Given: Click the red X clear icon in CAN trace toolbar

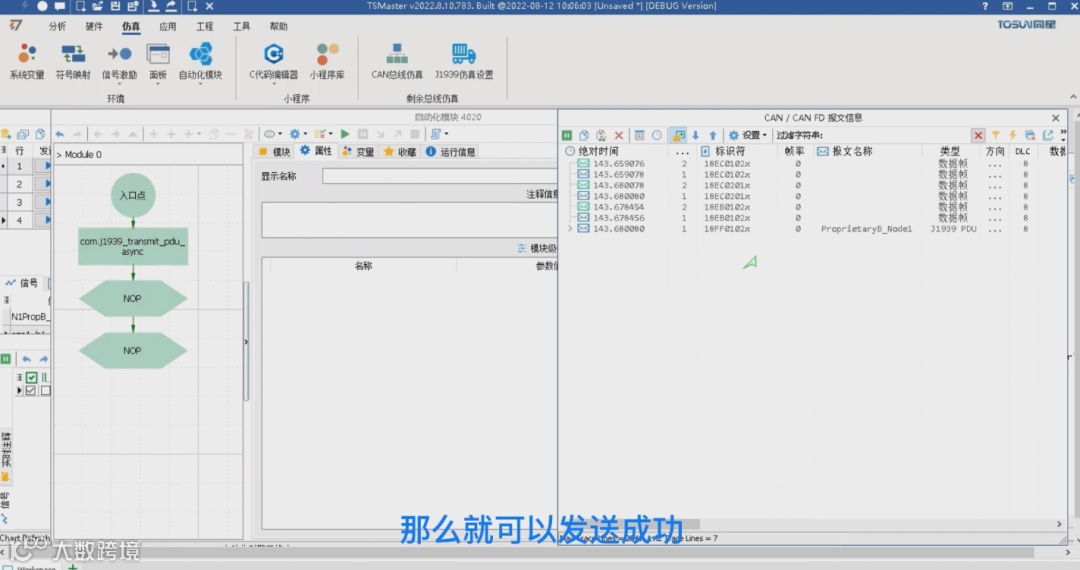Looking at the screenshot, I should [x=619, y=136].
